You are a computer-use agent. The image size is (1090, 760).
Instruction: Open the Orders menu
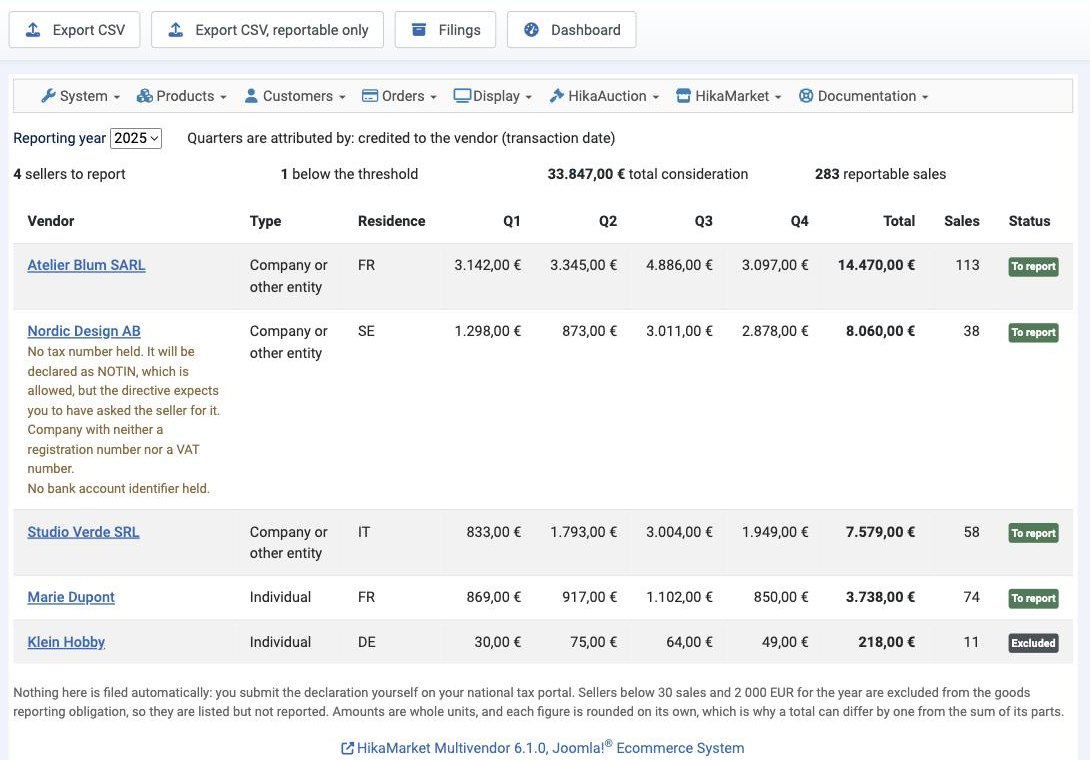click(x=399, y=96)
